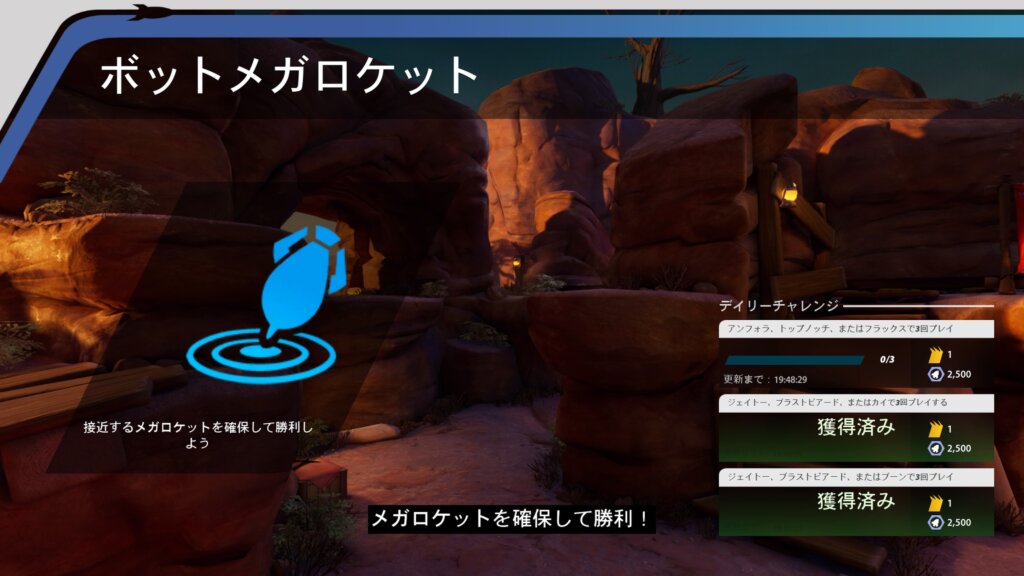Viewport: 1024px width, 576px height.
Task: Click the ジェイトー…ブーンで3回プレイ challenge header
Action: point(856,477)
